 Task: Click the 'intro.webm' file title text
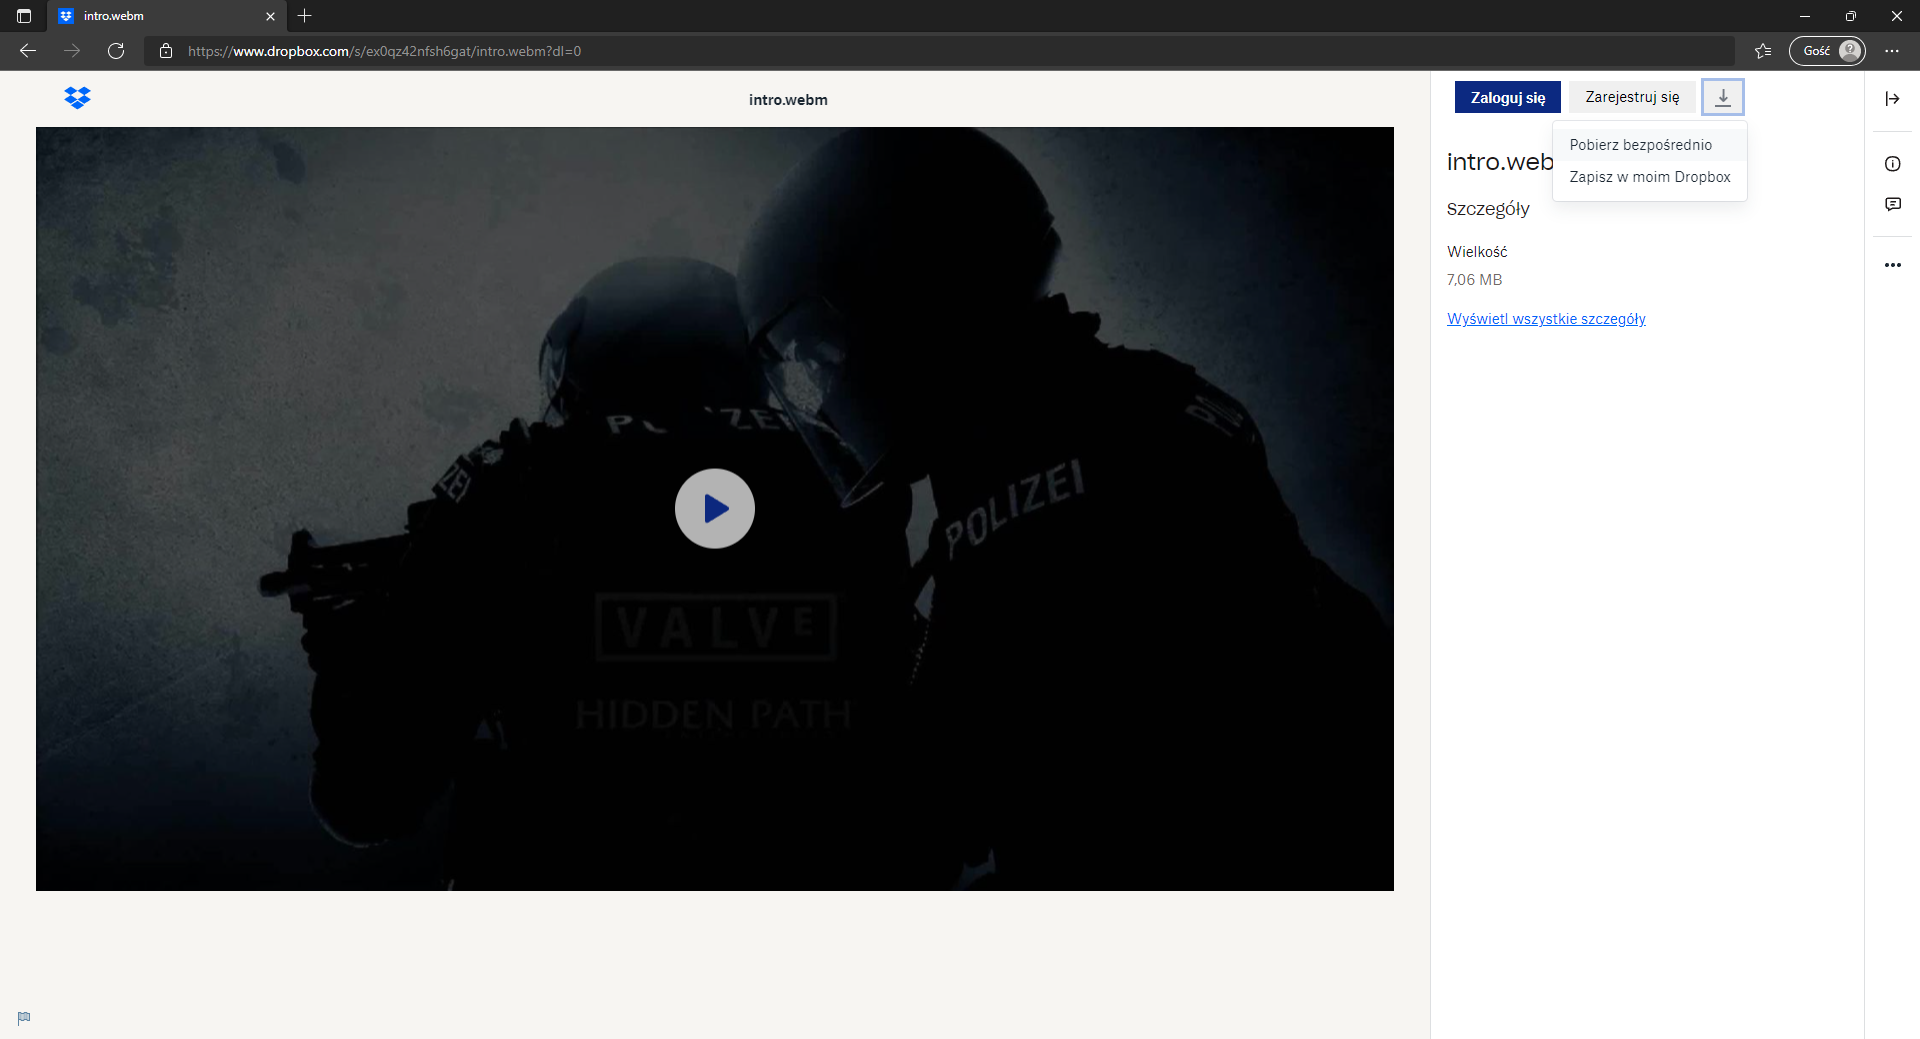pos(788,100)
